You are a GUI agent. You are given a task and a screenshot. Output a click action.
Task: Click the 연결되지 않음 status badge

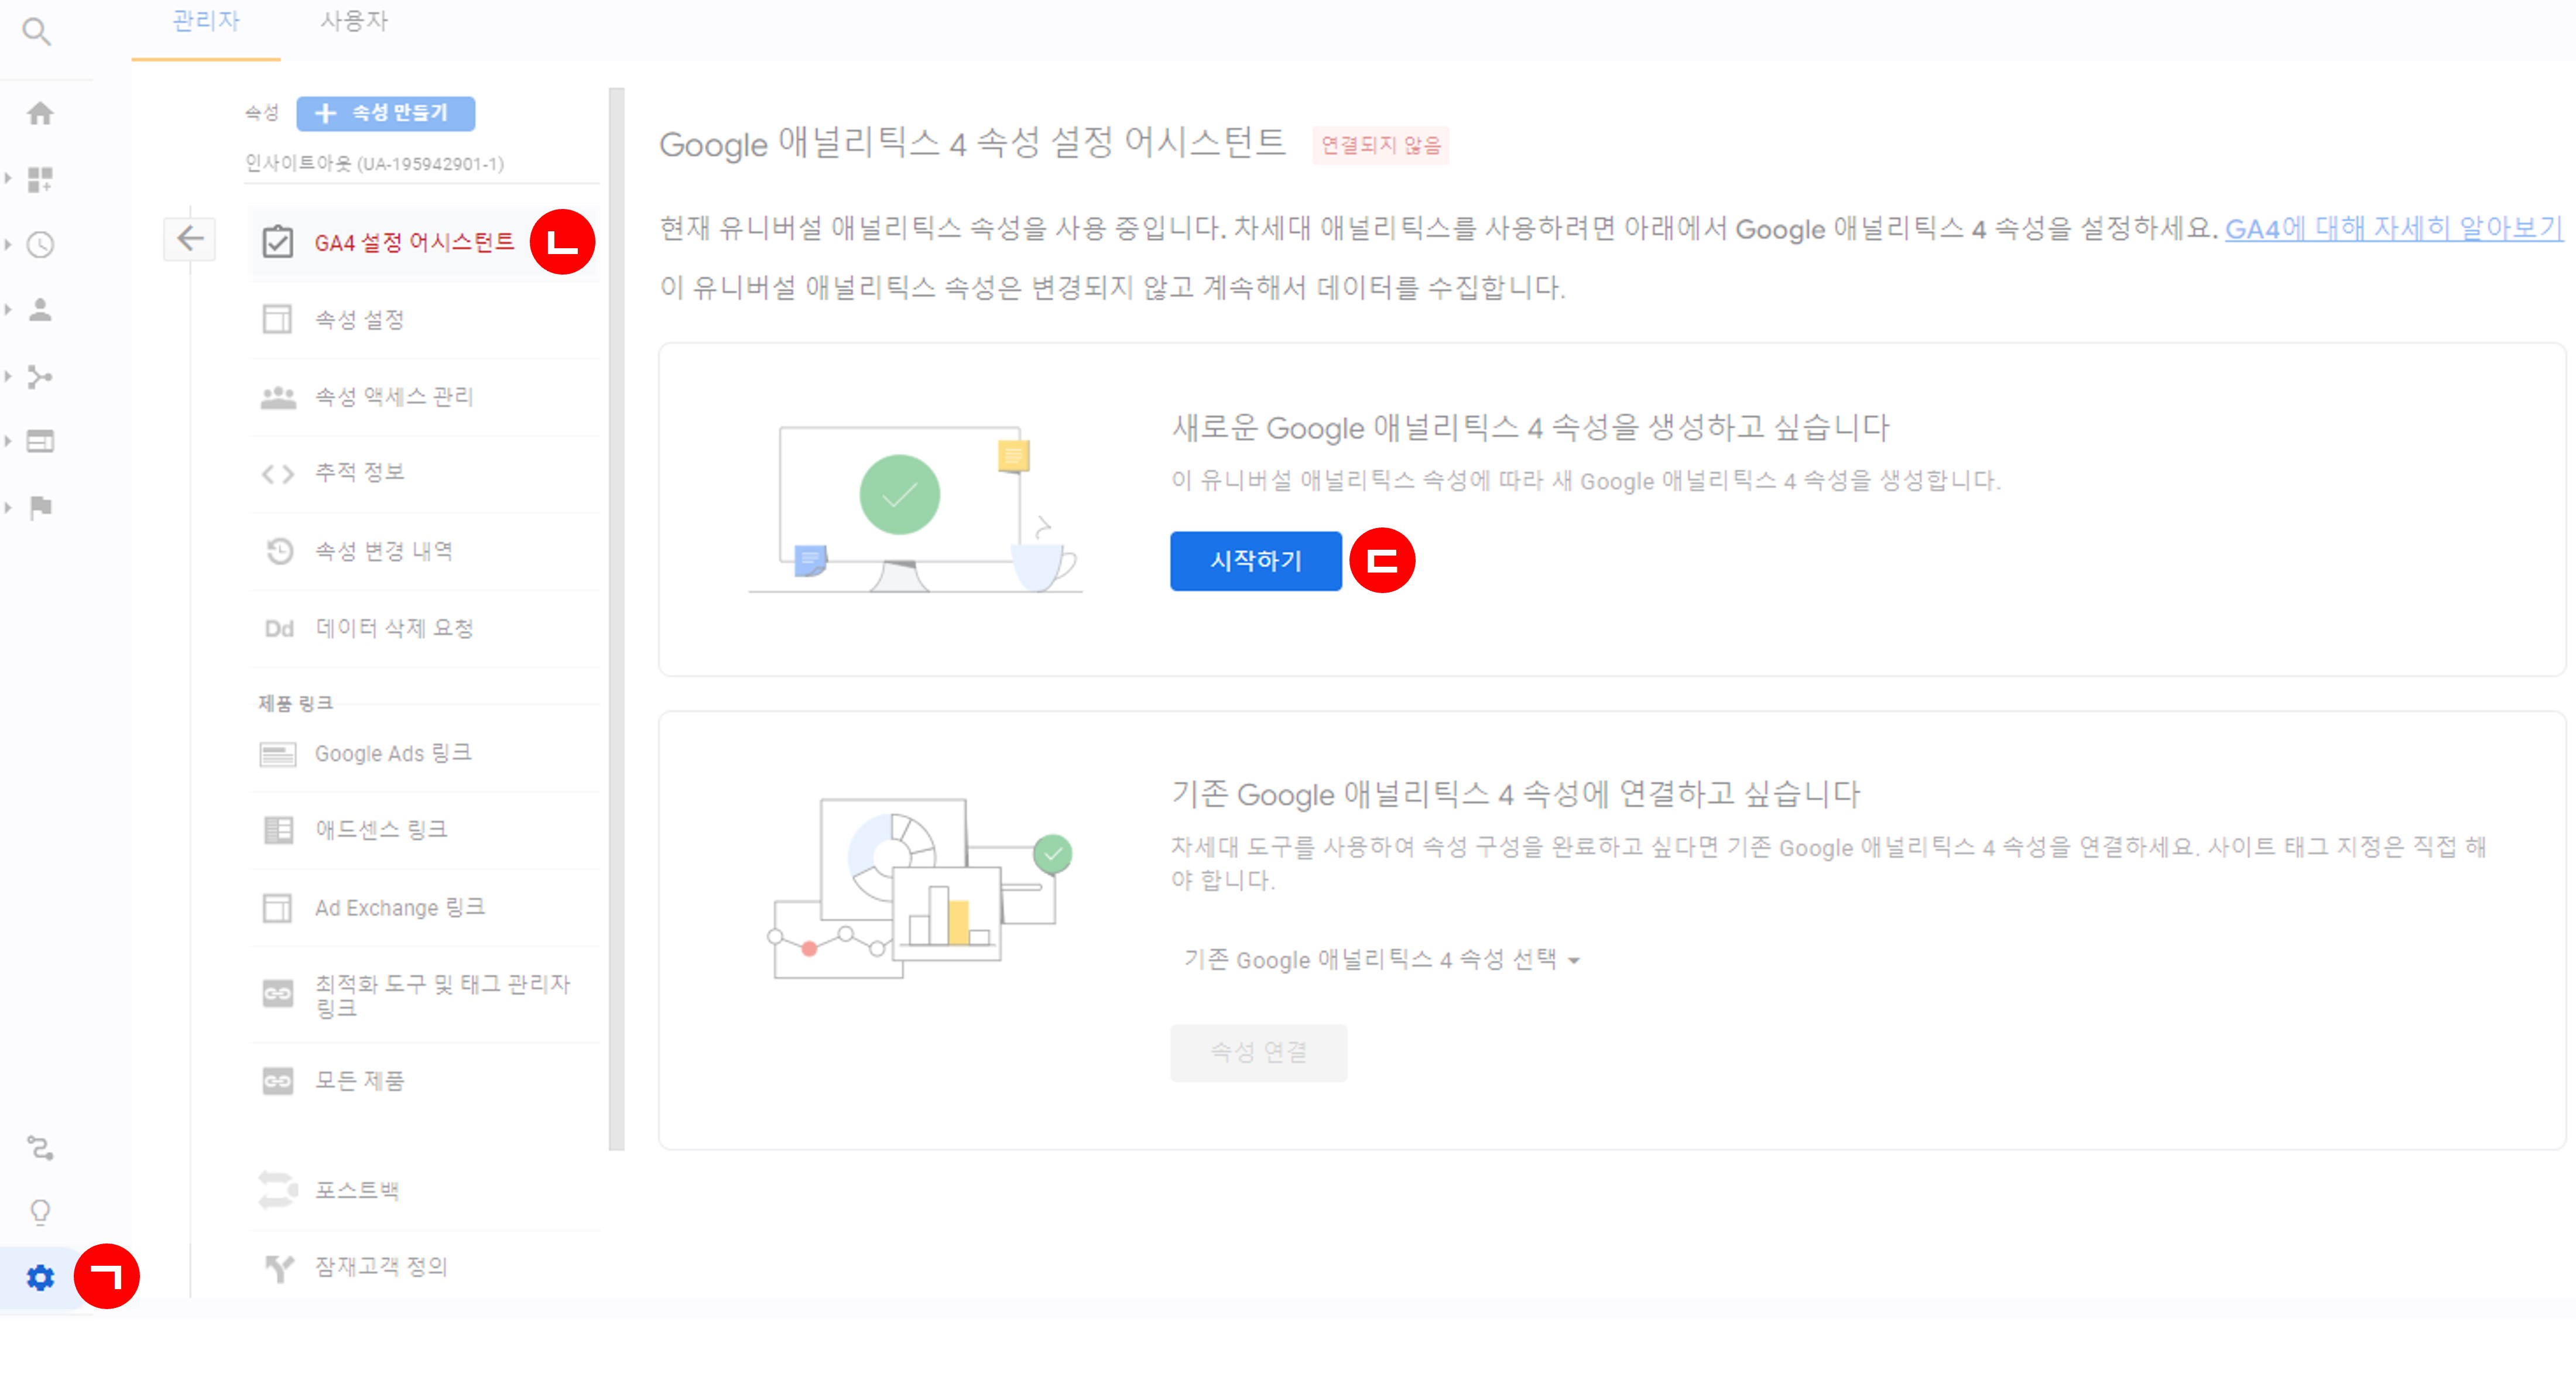[1381, 146]
